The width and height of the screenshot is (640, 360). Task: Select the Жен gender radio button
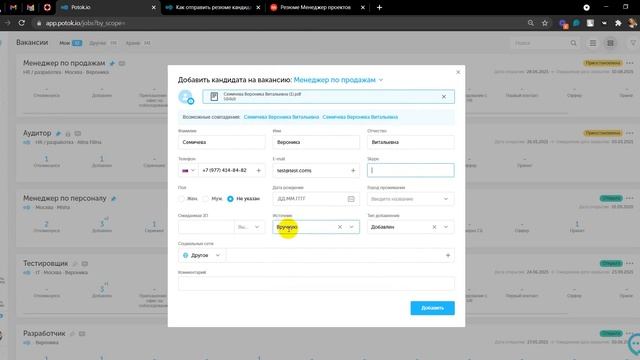[x=182, y=199]
